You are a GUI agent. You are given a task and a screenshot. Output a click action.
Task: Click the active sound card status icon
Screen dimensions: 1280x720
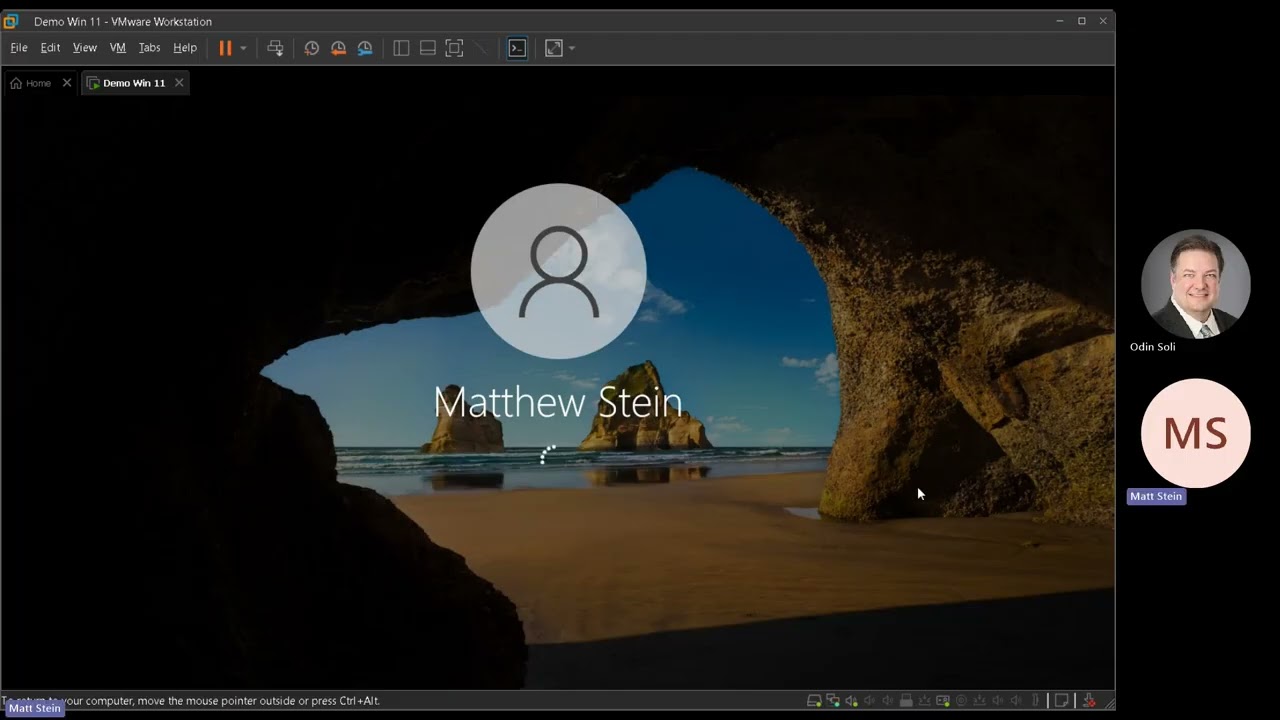point(852,701)
